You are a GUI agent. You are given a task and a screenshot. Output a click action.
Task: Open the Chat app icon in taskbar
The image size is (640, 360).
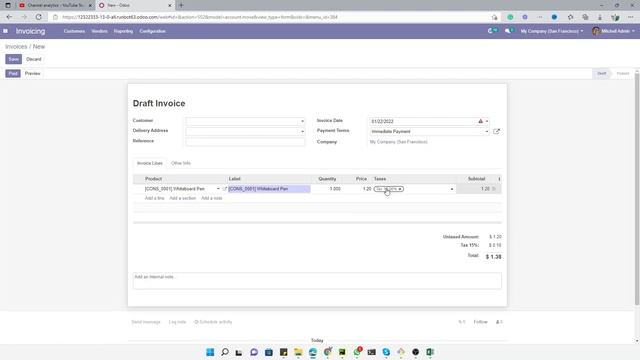pyautogui.click(x=254, y=352)
